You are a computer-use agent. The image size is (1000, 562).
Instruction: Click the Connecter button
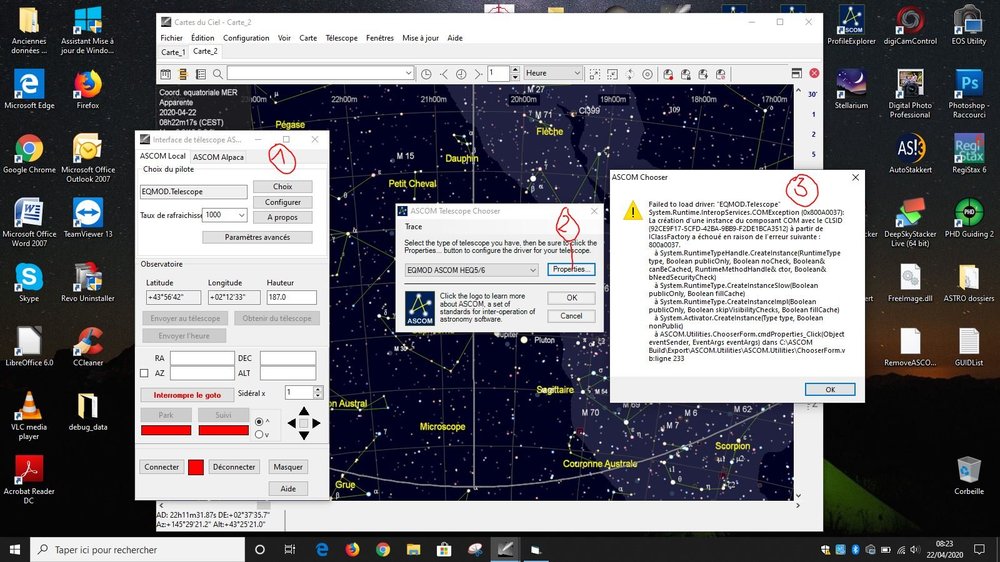pos(161,467)
